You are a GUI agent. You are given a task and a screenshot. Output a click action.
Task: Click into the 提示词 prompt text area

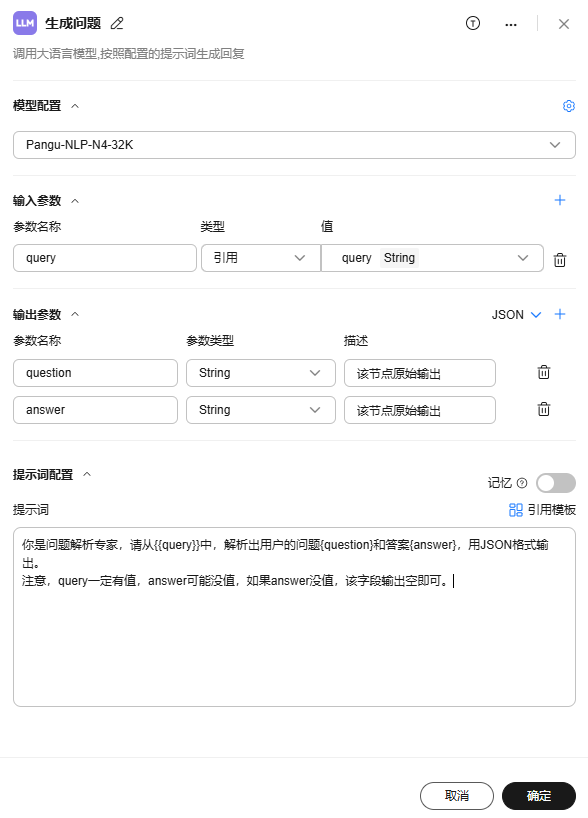tap(294, 617)
